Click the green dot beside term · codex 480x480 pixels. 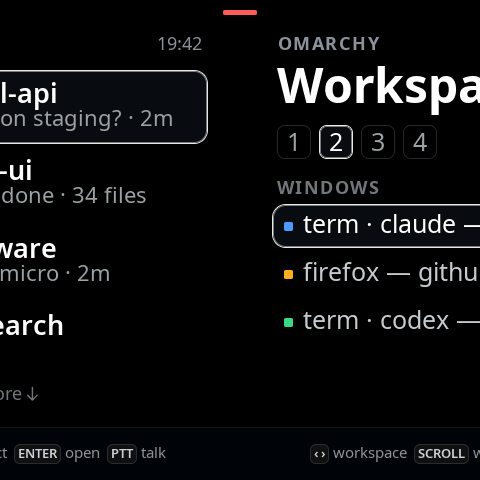point(288,323)
